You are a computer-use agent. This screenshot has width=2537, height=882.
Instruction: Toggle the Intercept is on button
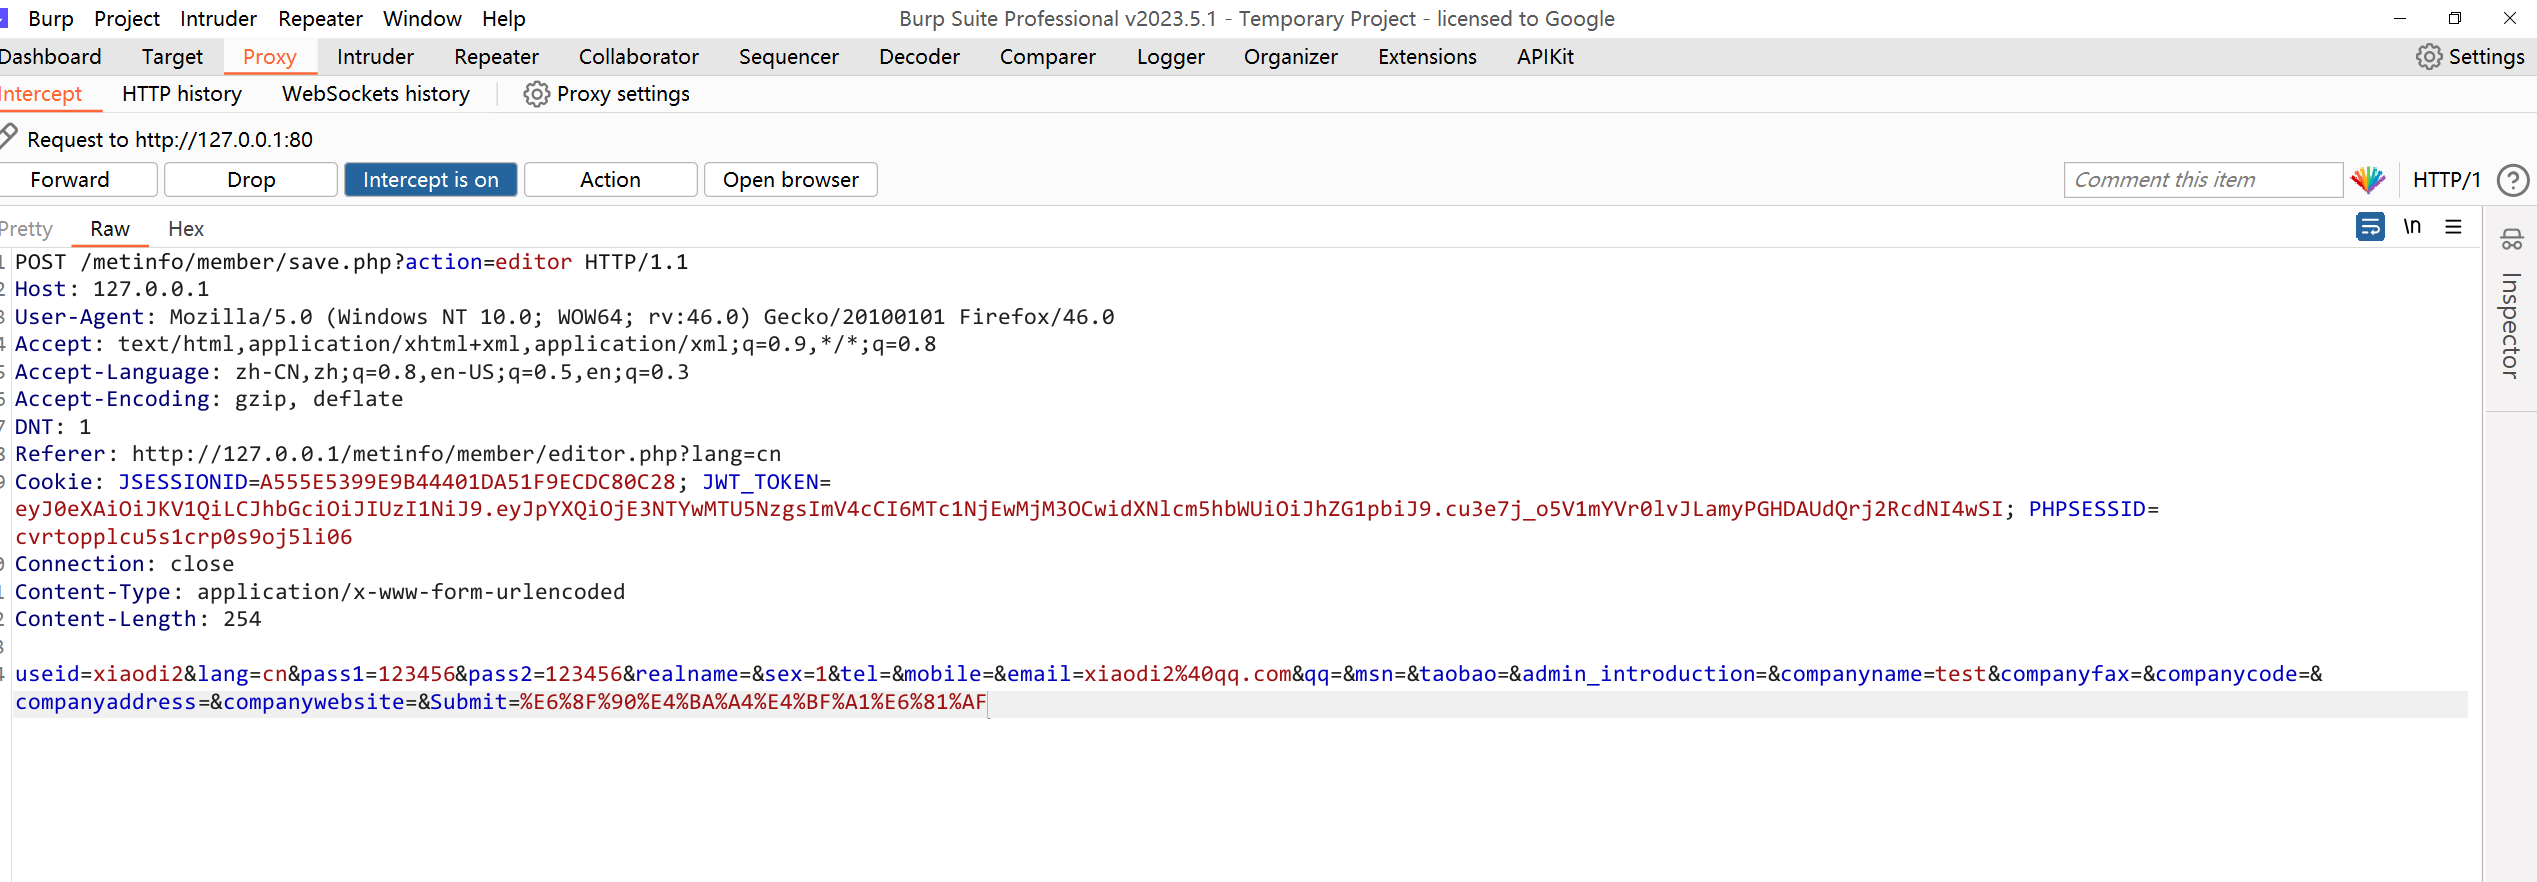[x=431, y=180]
